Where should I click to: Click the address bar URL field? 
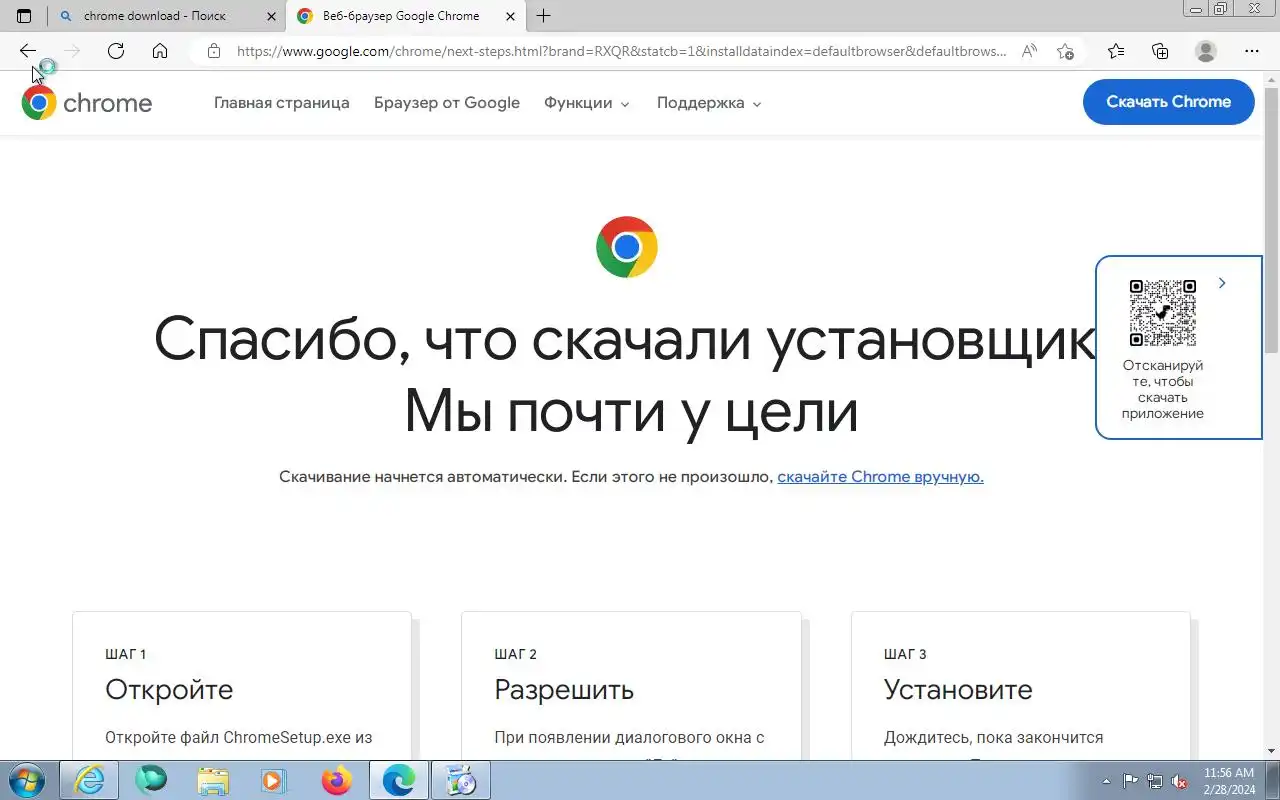(620, 51)
